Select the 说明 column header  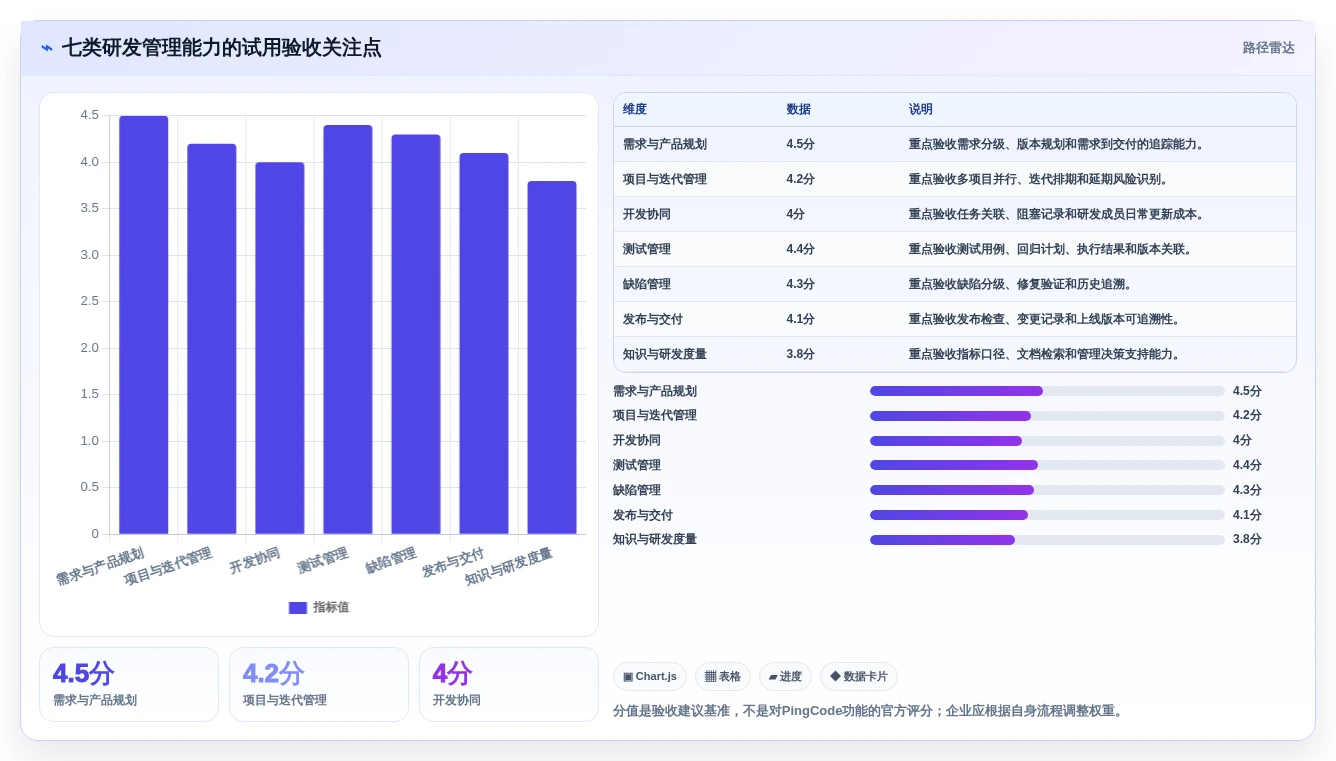click(x=921, y=110)
